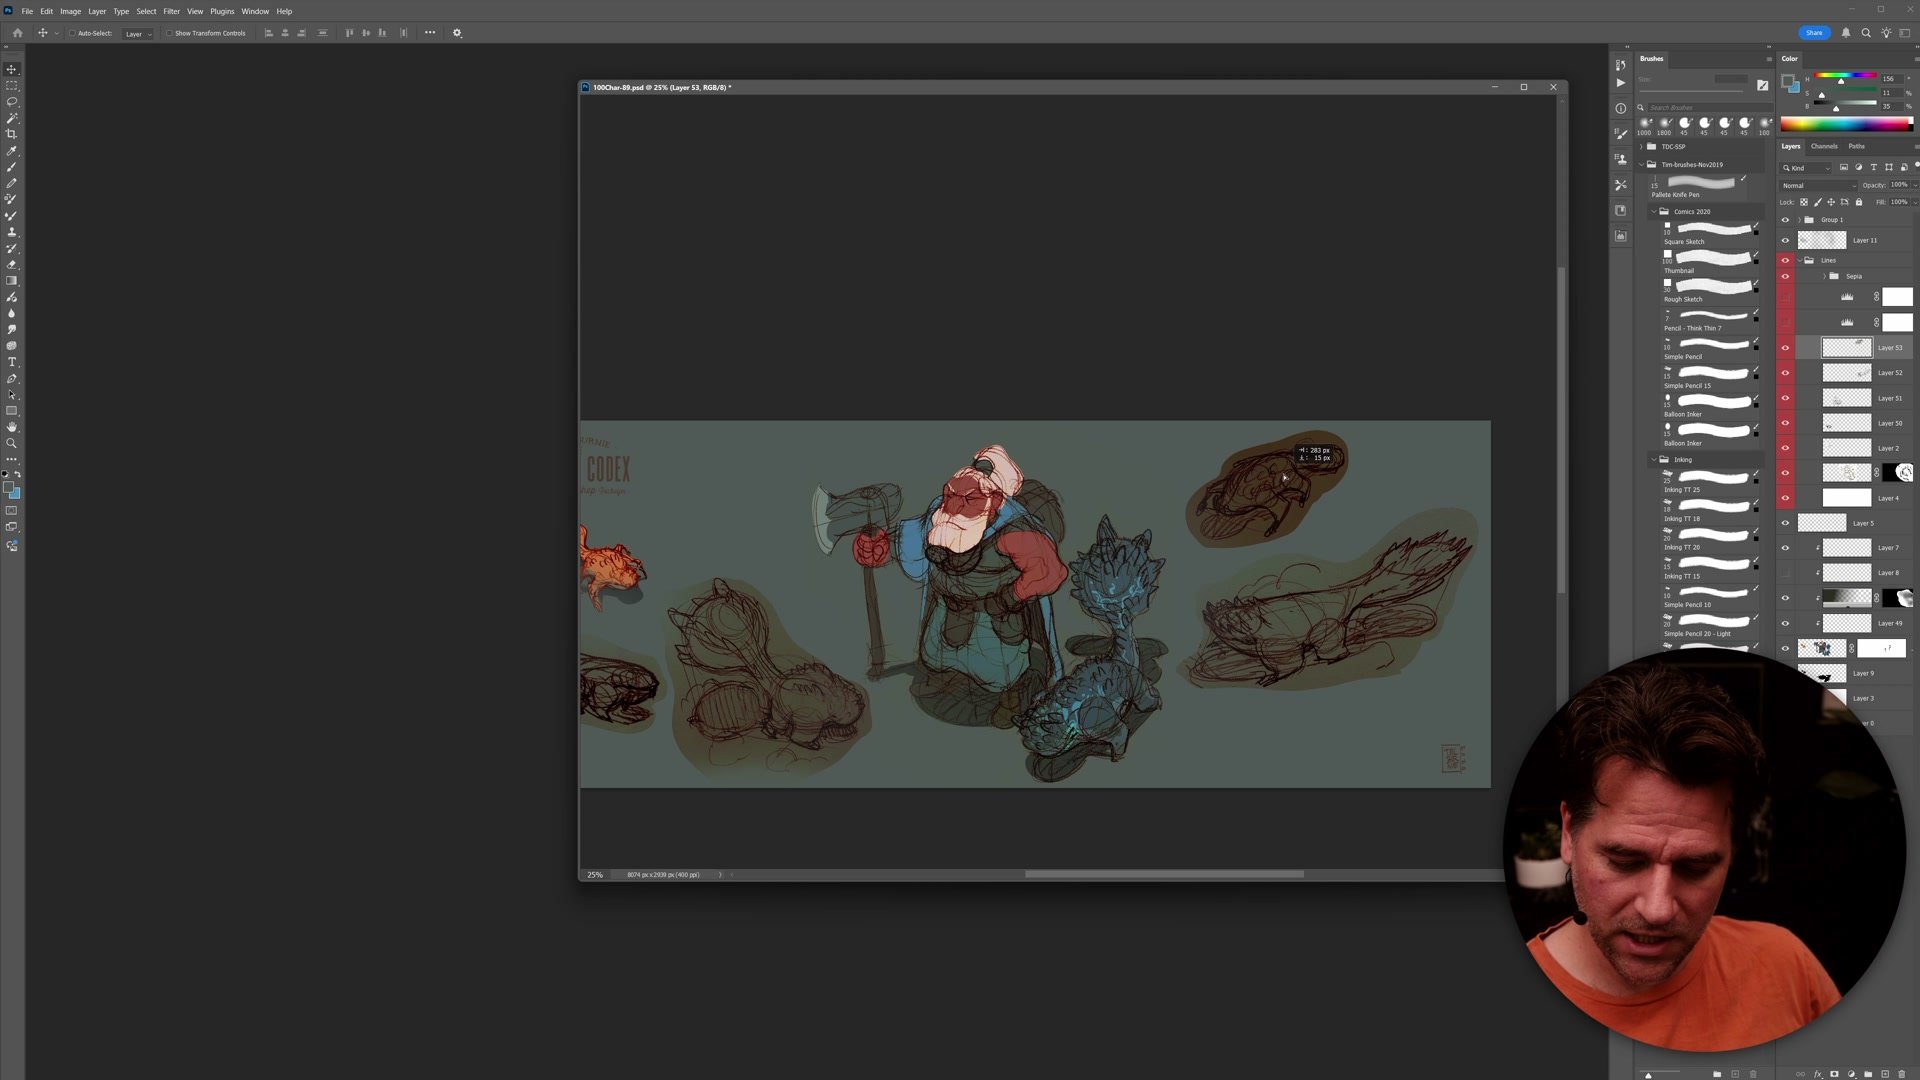Viewport: 1920px width, 1080px height.
Task: Click the Share button
Action: (x=1814, y=33)
